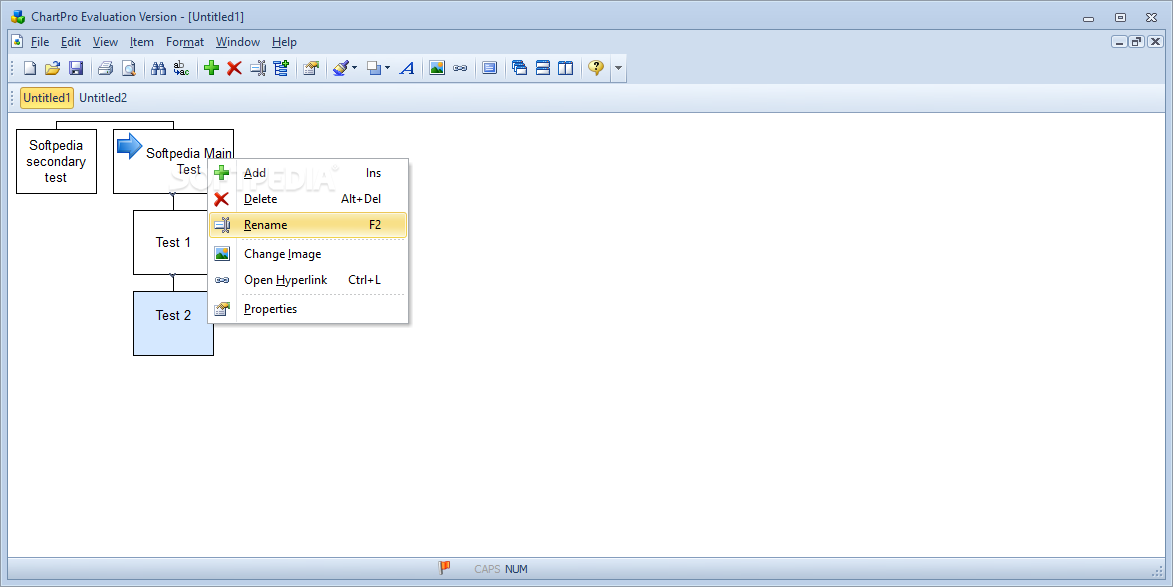Click the add-to-tree toolbar icon
The image size is (1173, 587).
click(x=281, y=68)
